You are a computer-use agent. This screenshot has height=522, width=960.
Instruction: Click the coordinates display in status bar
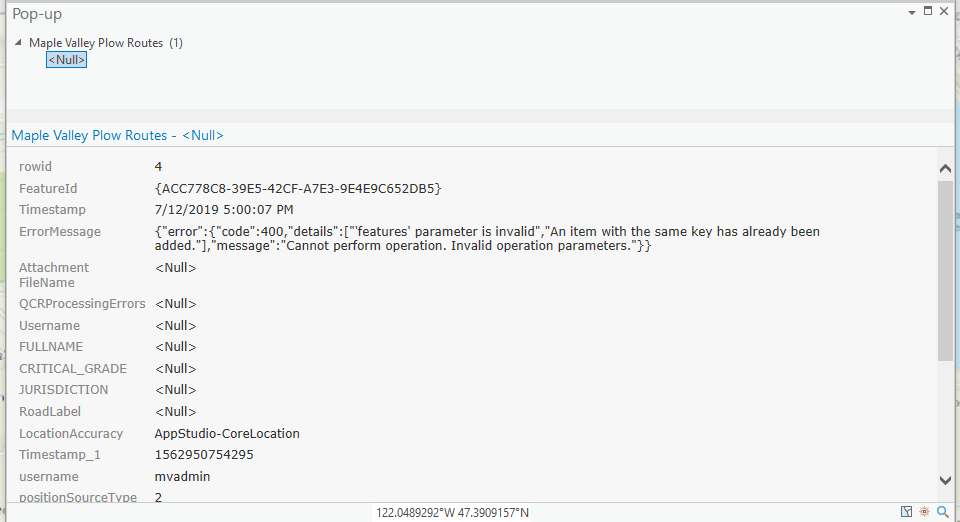452,512
